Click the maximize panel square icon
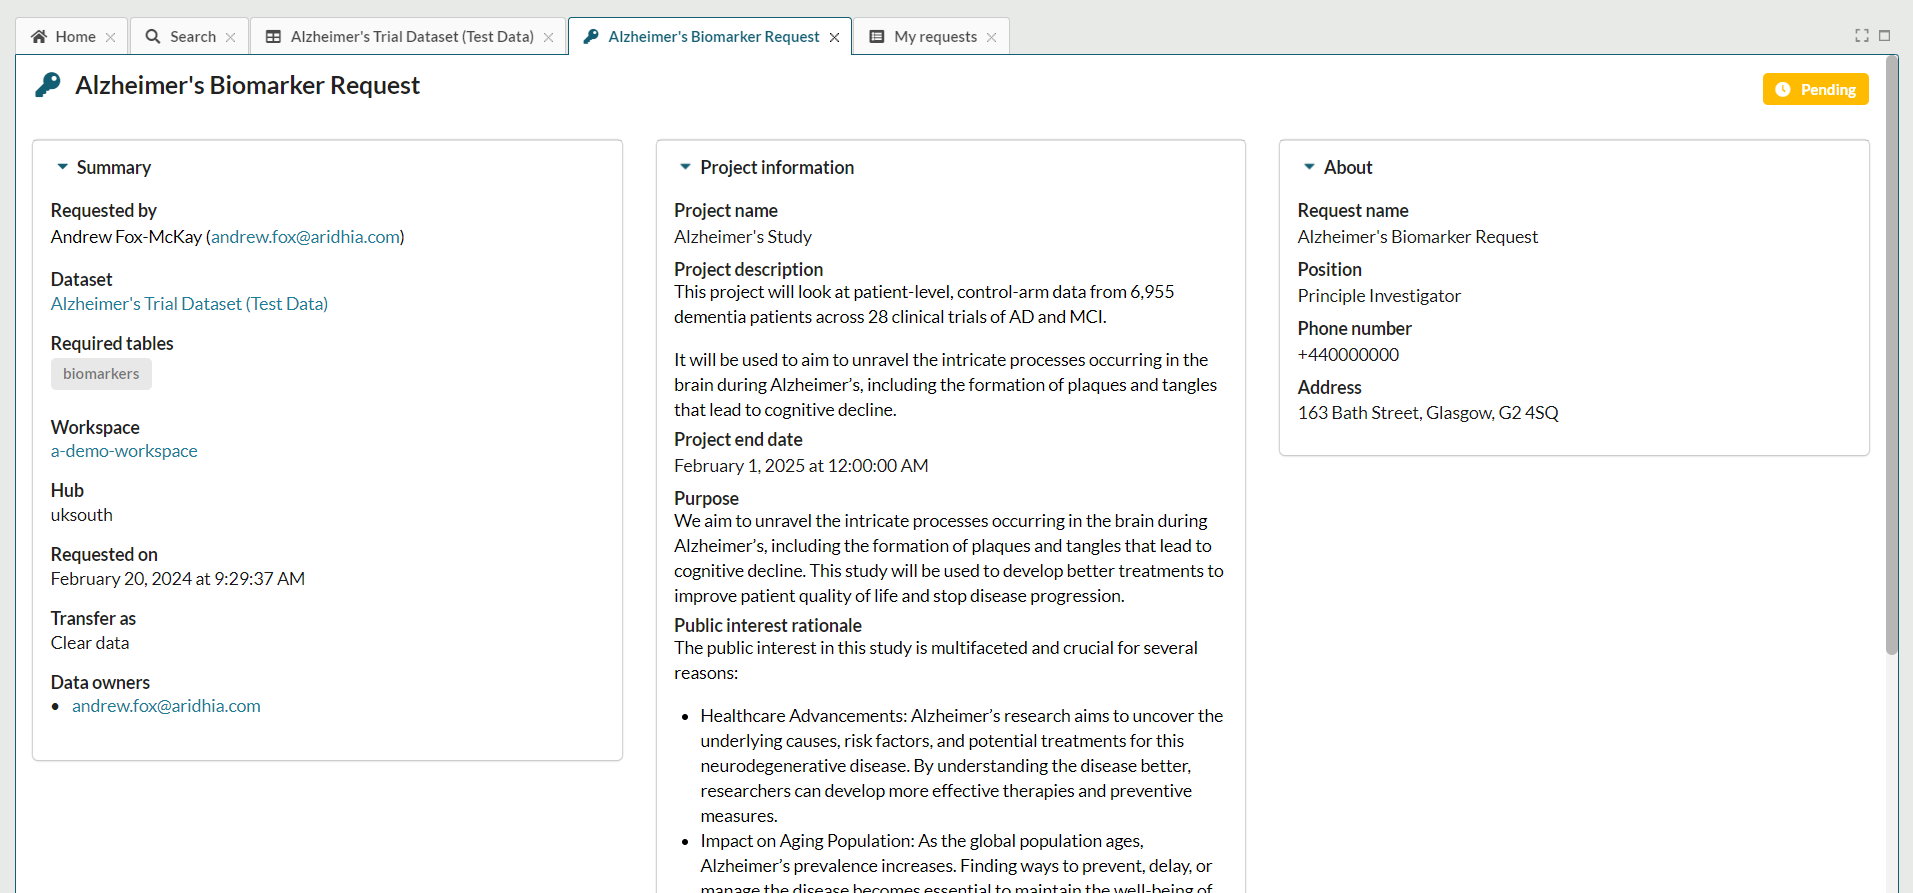 click(1885, 35)
